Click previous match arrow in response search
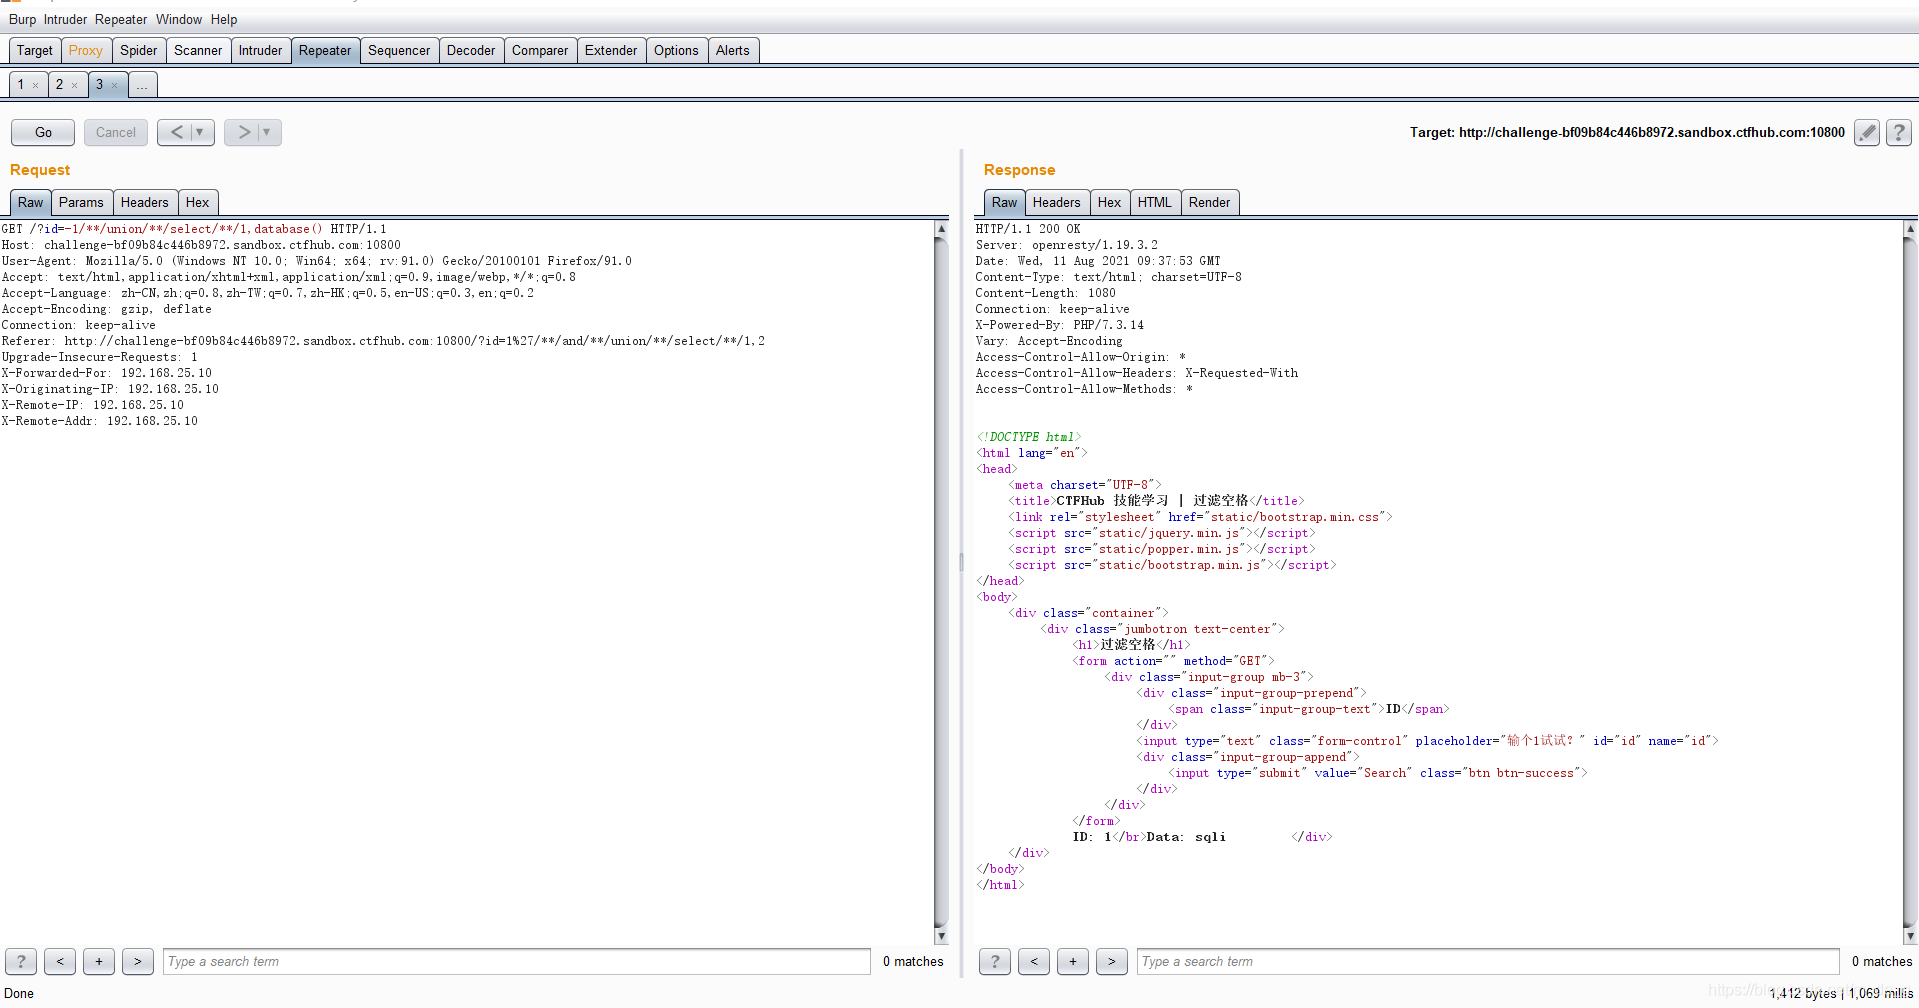Viewport: 1919px width, 1008px height. pyautogui.click(x=1034, y=961)
